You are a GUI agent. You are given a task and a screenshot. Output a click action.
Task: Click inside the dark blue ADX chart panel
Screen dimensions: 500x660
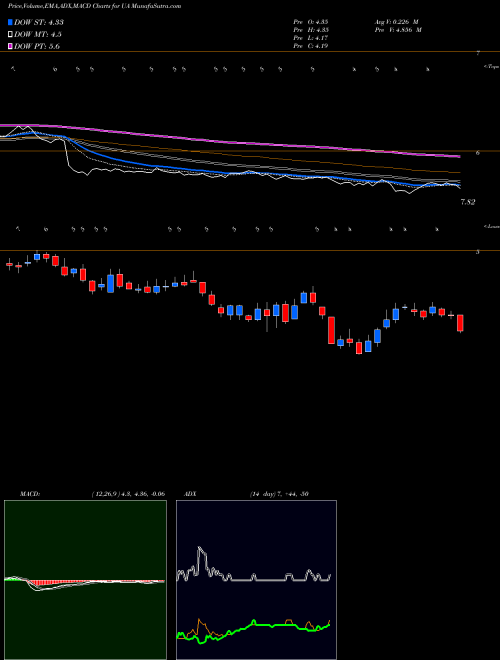click(256, 580)
